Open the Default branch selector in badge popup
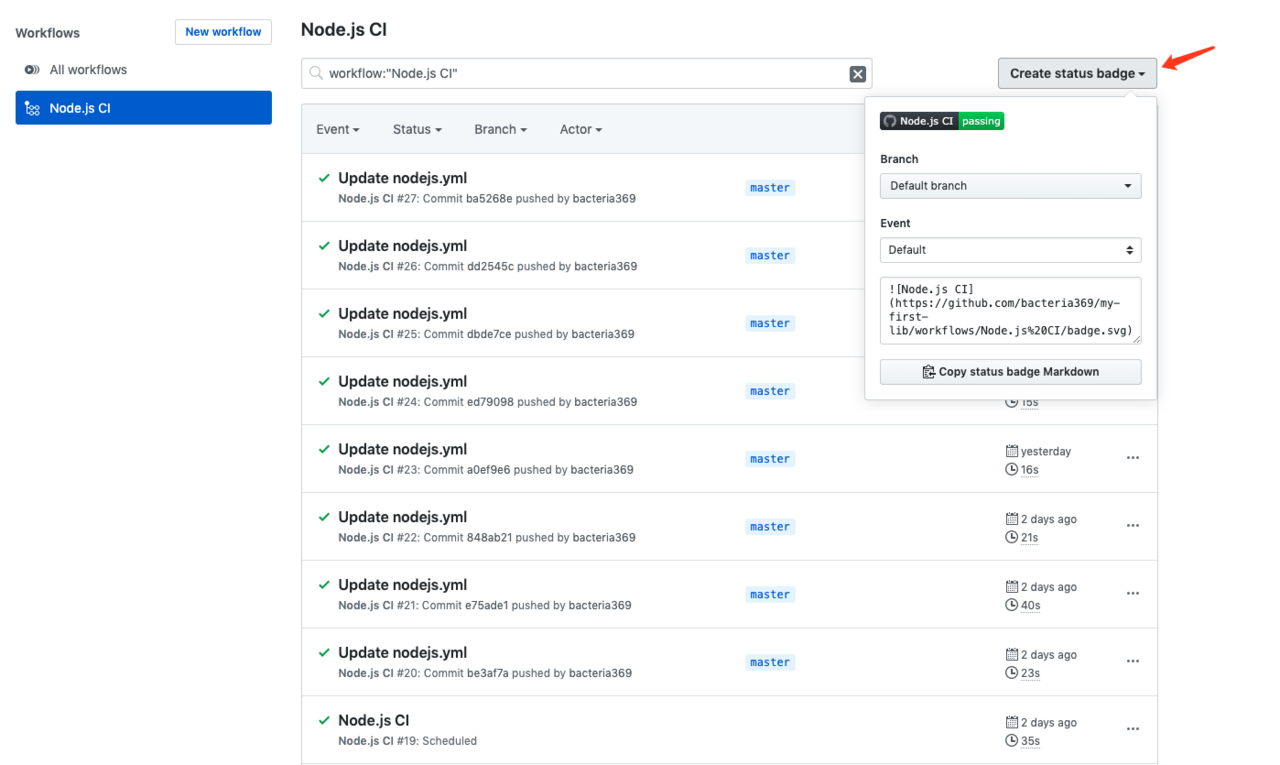The height and width of the screenshot is (765, 1280). 1010,186
